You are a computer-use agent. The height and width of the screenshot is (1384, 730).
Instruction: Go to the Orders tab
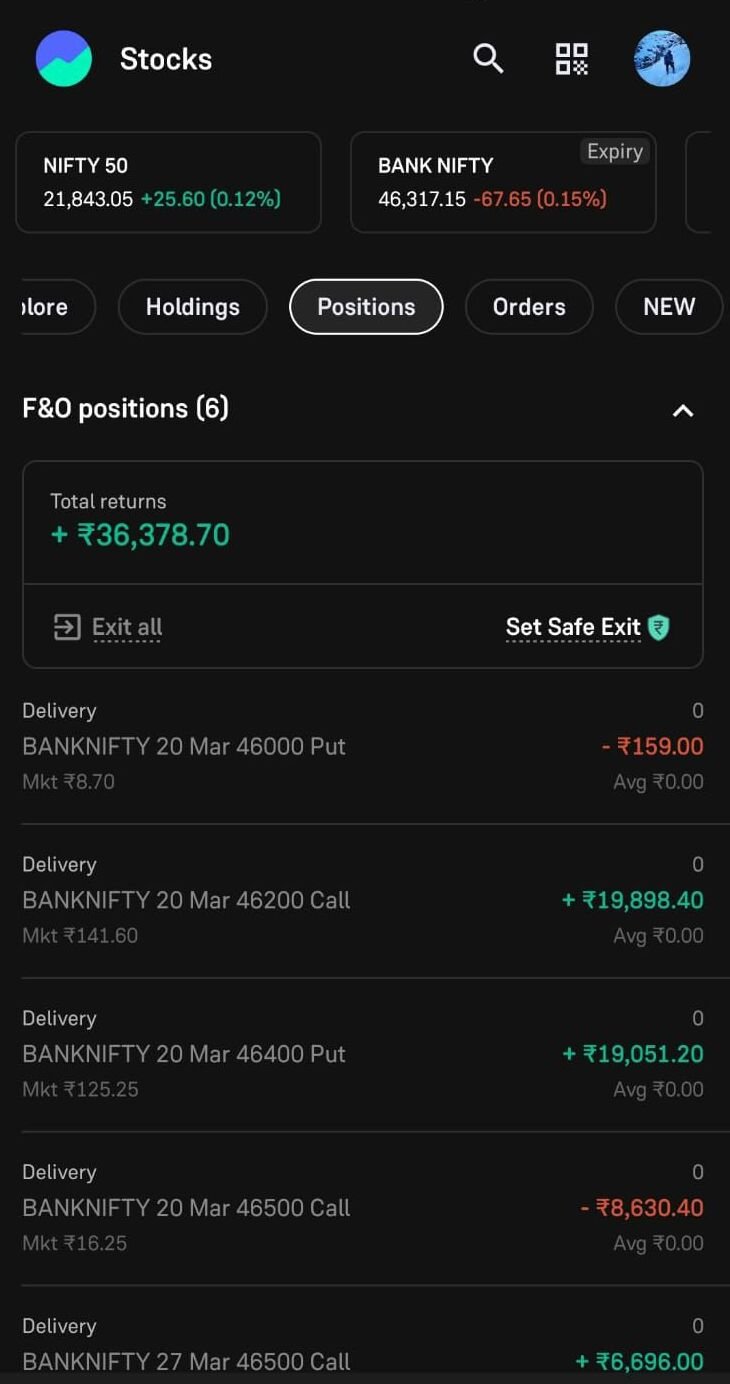pyautogui.click(x=529, y=307)
